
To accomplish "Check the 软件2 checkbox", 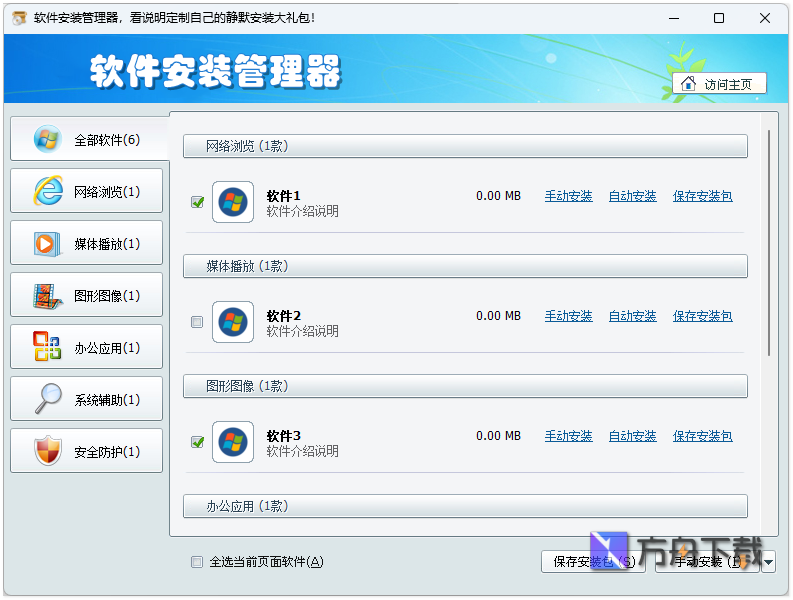I will tap(197, 322).
